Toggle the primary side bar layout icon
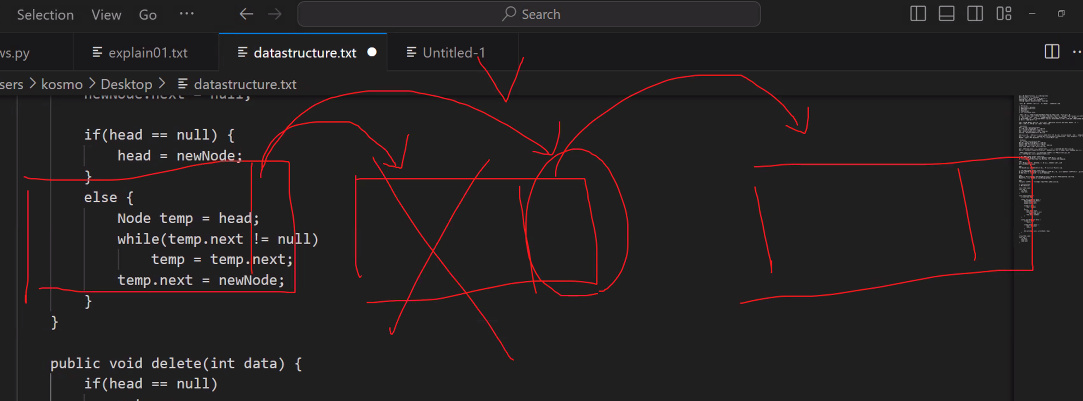 tap(918, 14)
